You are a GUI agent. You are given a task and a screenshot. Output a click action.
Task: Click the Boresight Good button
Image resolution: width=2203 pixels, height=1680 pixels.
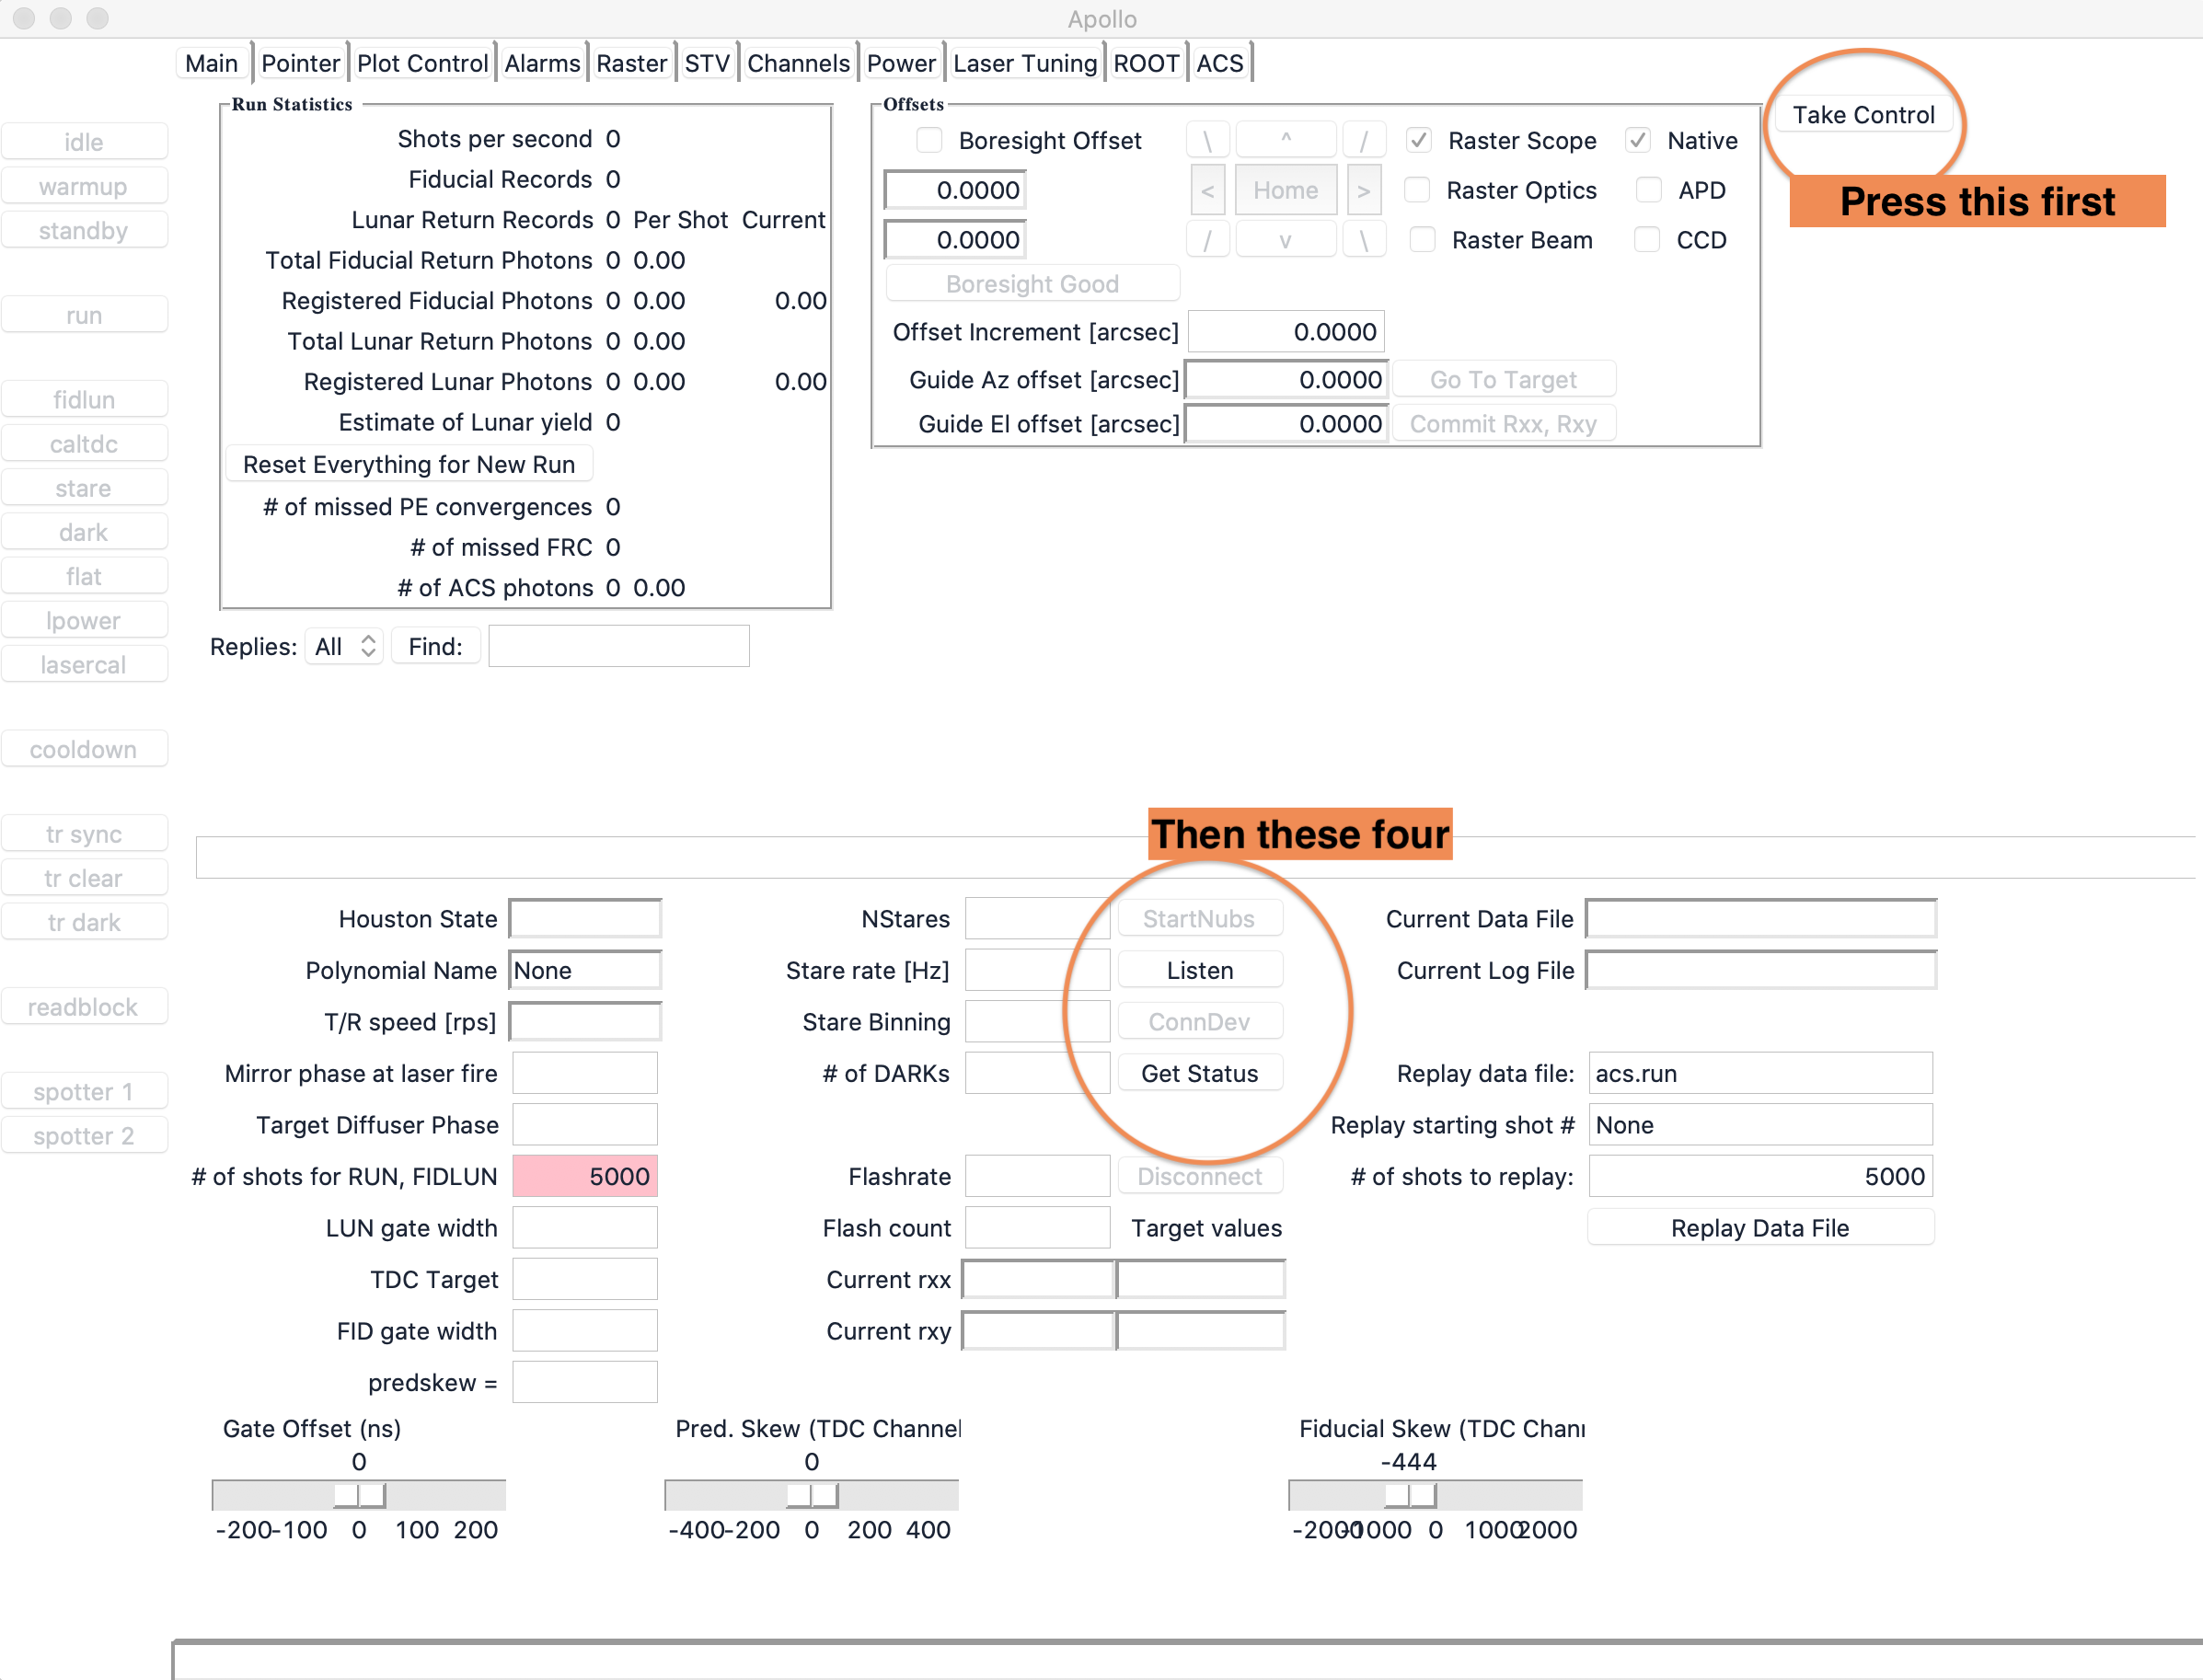click(1032, 284)
